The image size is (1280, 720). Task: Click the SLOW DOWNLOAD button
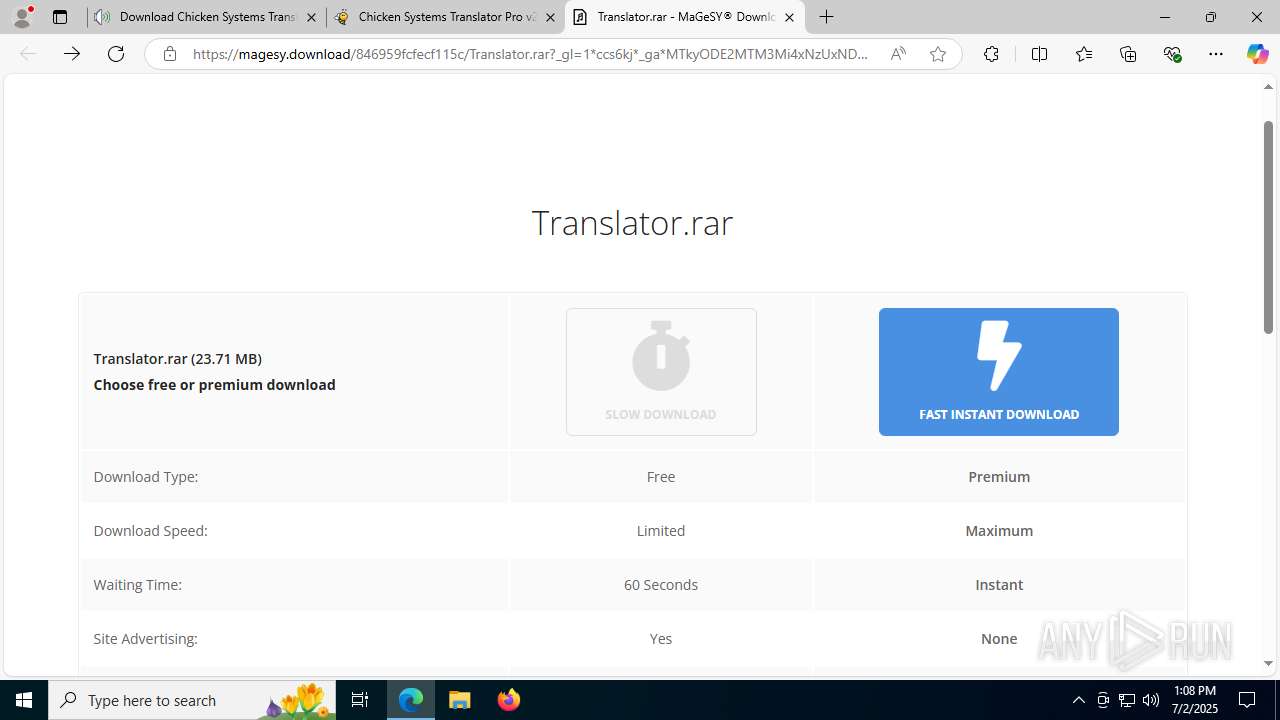coord(661,372)
